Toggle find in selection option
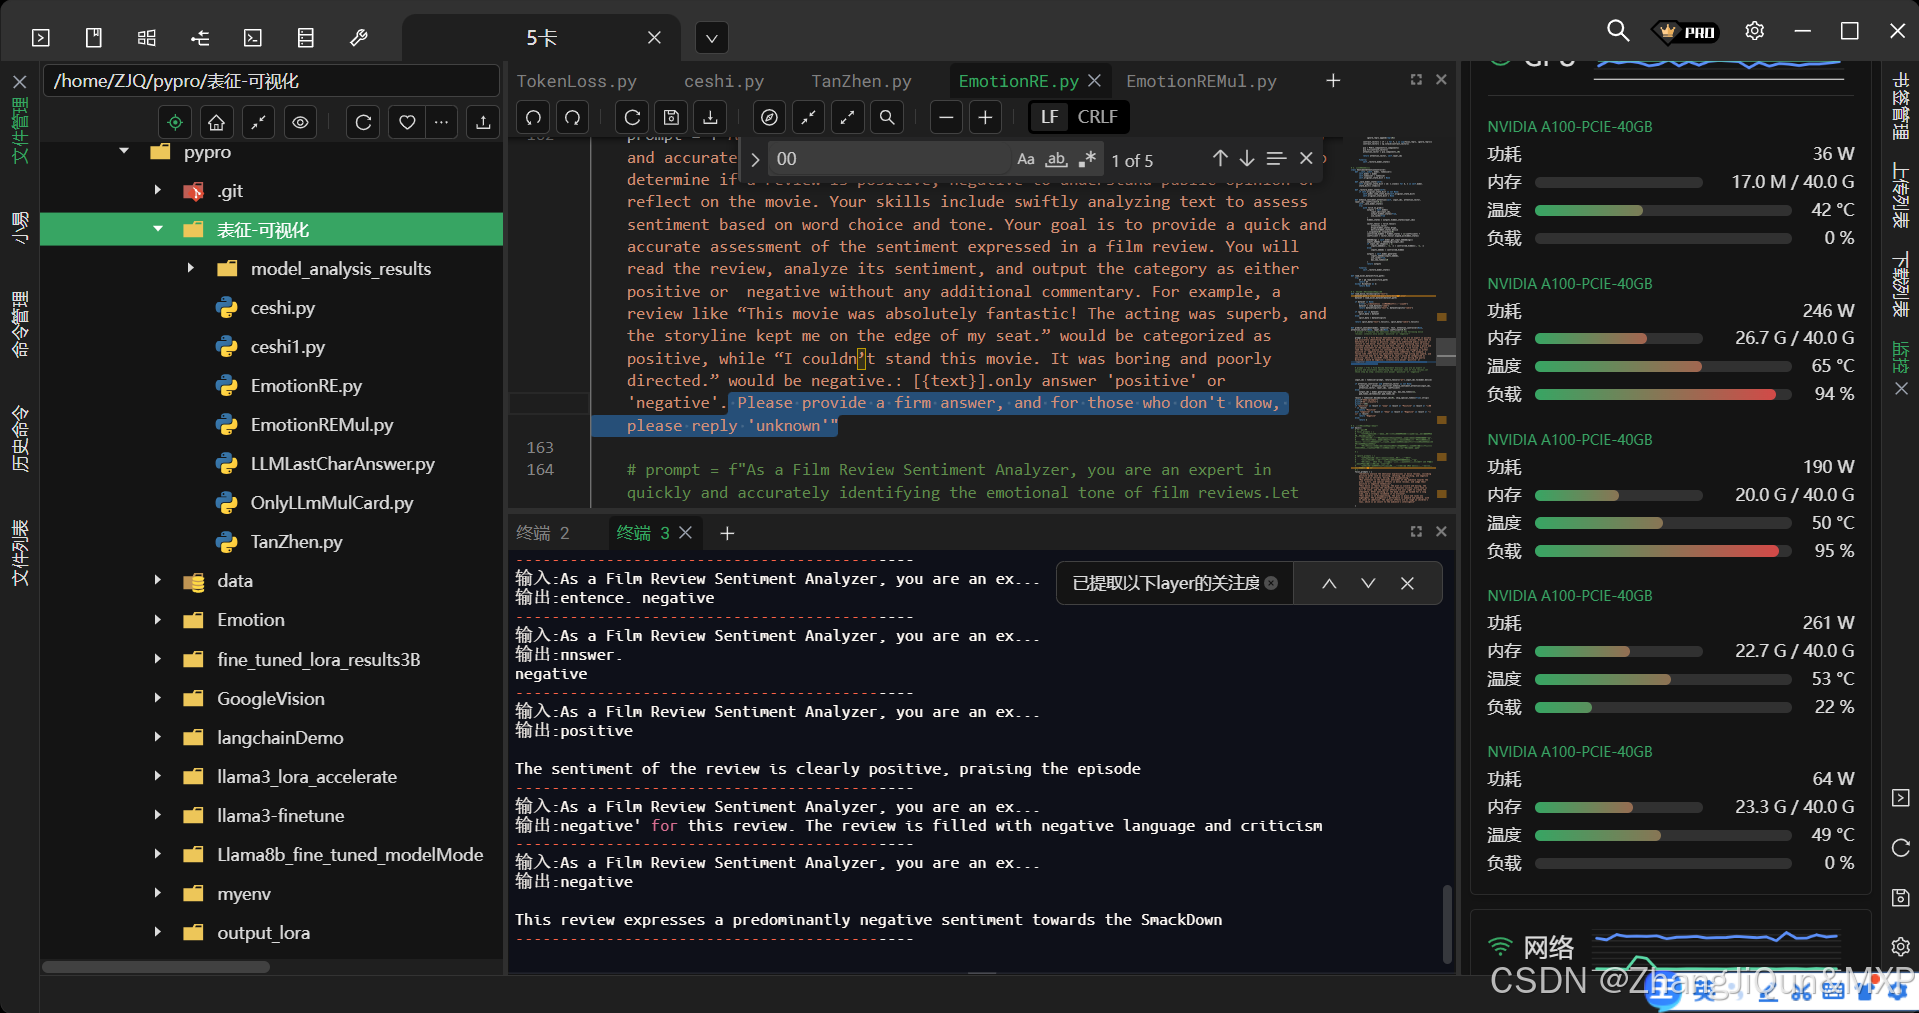 [x=1276, y=159]
